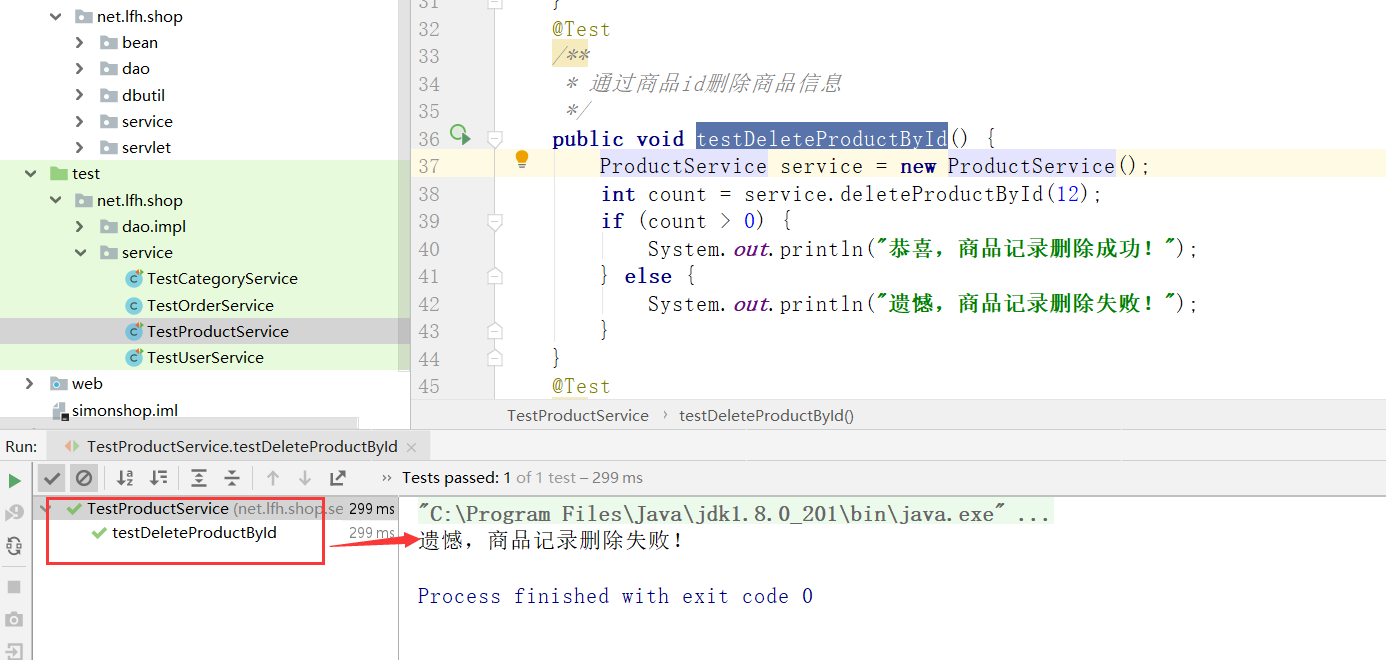Open TestProductService class in tree

[218, 331]
